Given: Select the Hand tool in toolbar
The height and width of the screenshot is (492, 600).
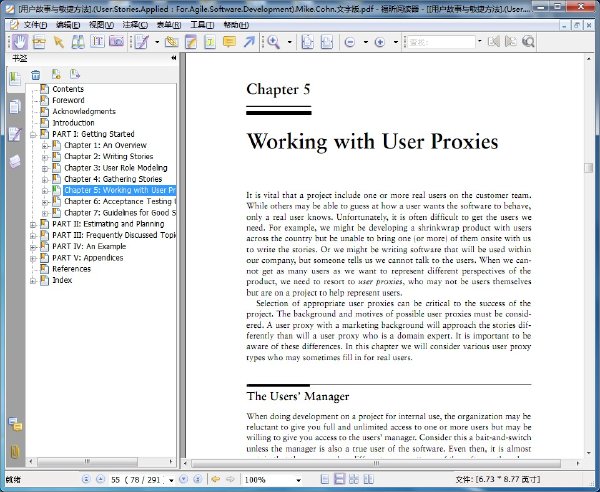Looking at the screenshot, I should (x=19, y=42).
